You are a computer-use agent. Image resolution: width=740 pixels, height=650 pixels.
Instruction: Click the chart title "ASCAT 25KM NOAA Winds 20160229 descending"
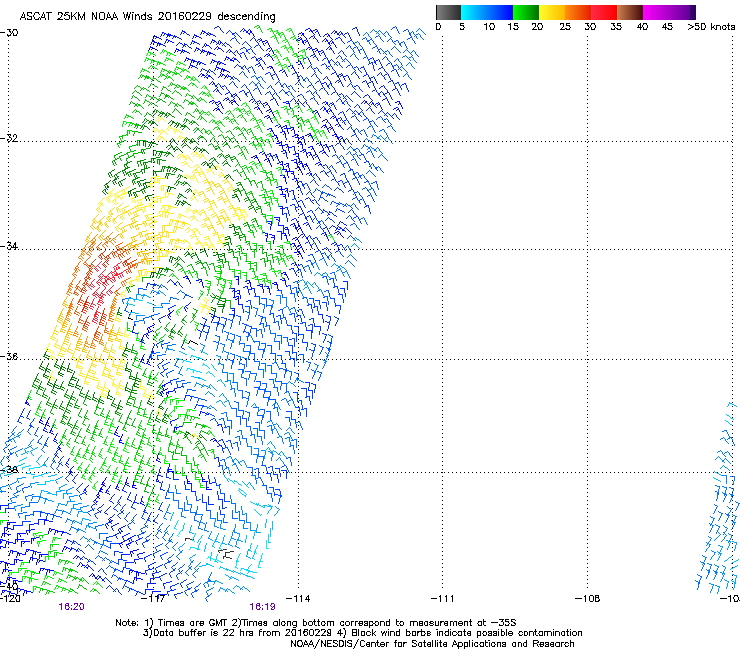click(147, 17)
